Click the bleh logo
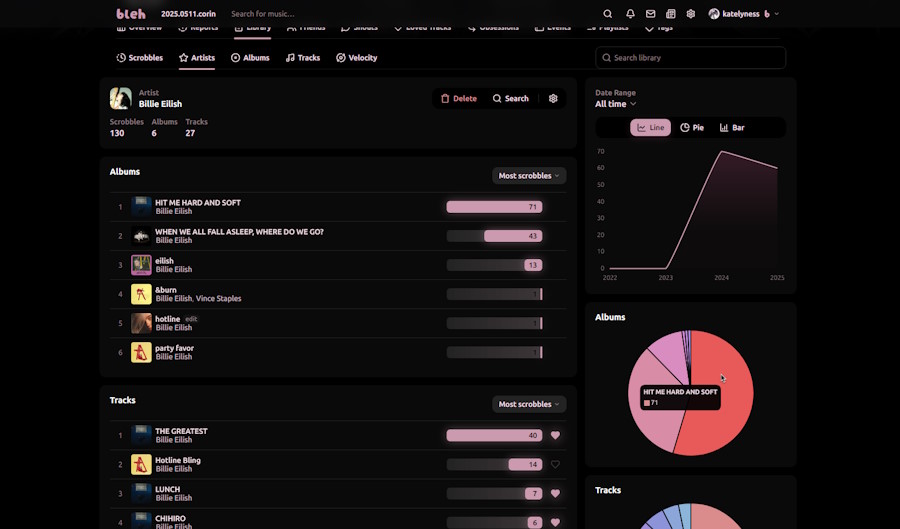 tap(131, 14)
